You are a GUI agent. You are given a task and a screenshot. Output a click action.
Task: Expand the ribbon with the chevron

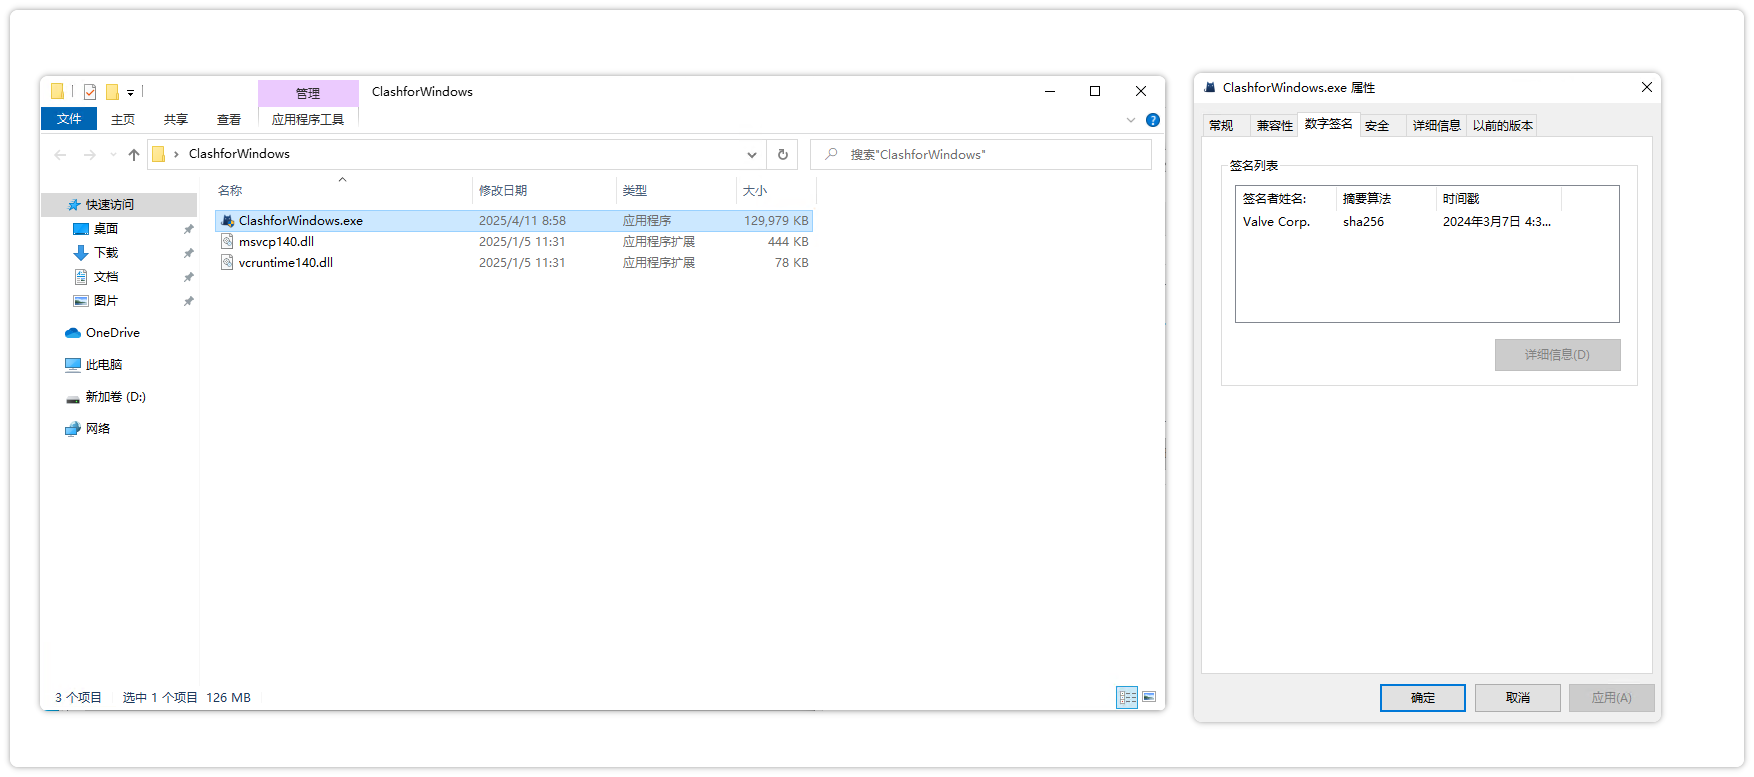click(1130, 120)
